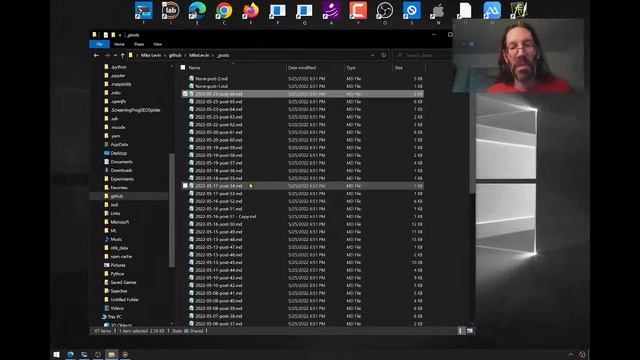Open the Firefox desktop shortcut

point(251,11)
